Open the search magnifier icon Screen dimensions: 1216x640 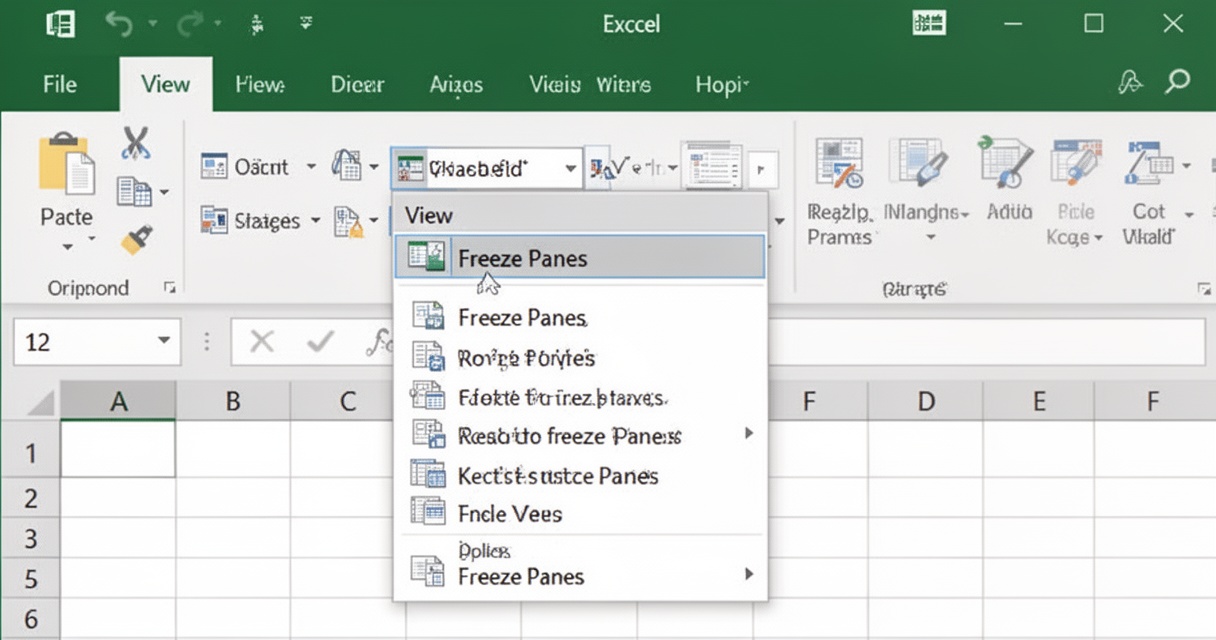click(1178, 82)
